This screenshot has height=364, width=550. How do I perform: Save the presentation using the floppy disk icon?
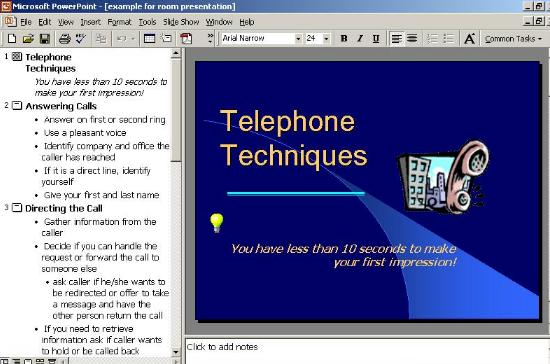(x=45, y=39)
